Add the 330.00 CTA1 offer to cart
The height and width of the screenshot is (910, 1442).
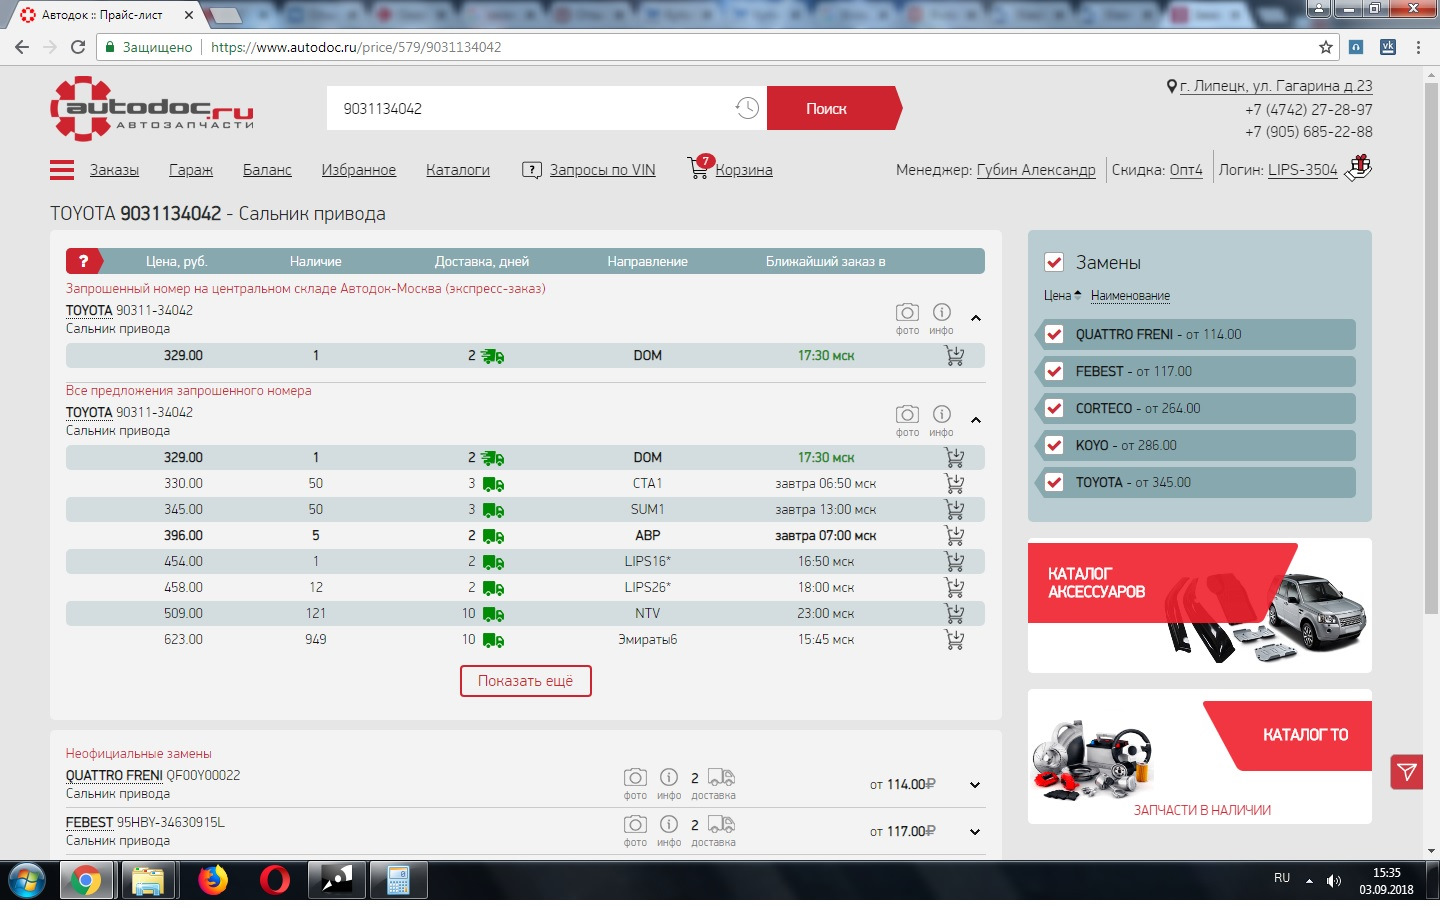point(955,484)
